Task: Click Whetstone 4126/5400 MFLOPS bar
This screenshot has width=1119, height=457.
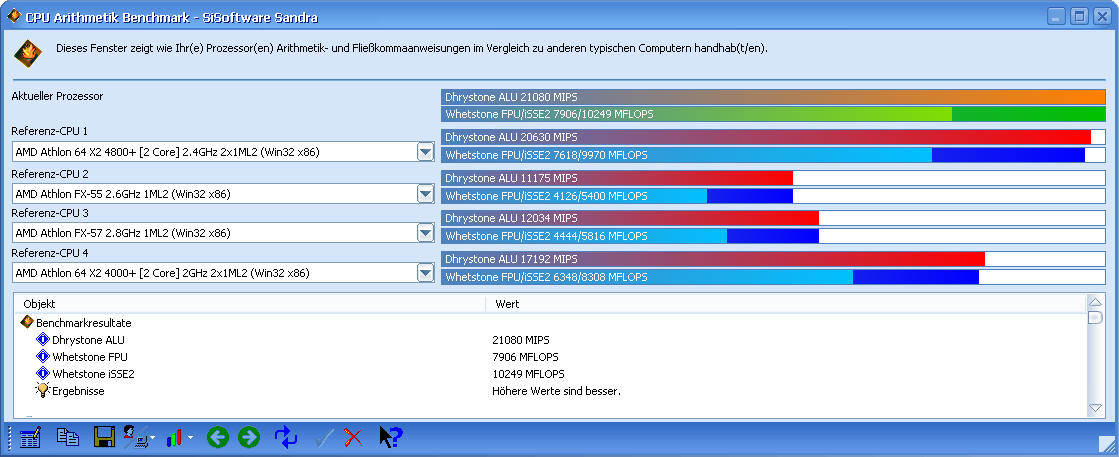Action: point(774,196)
